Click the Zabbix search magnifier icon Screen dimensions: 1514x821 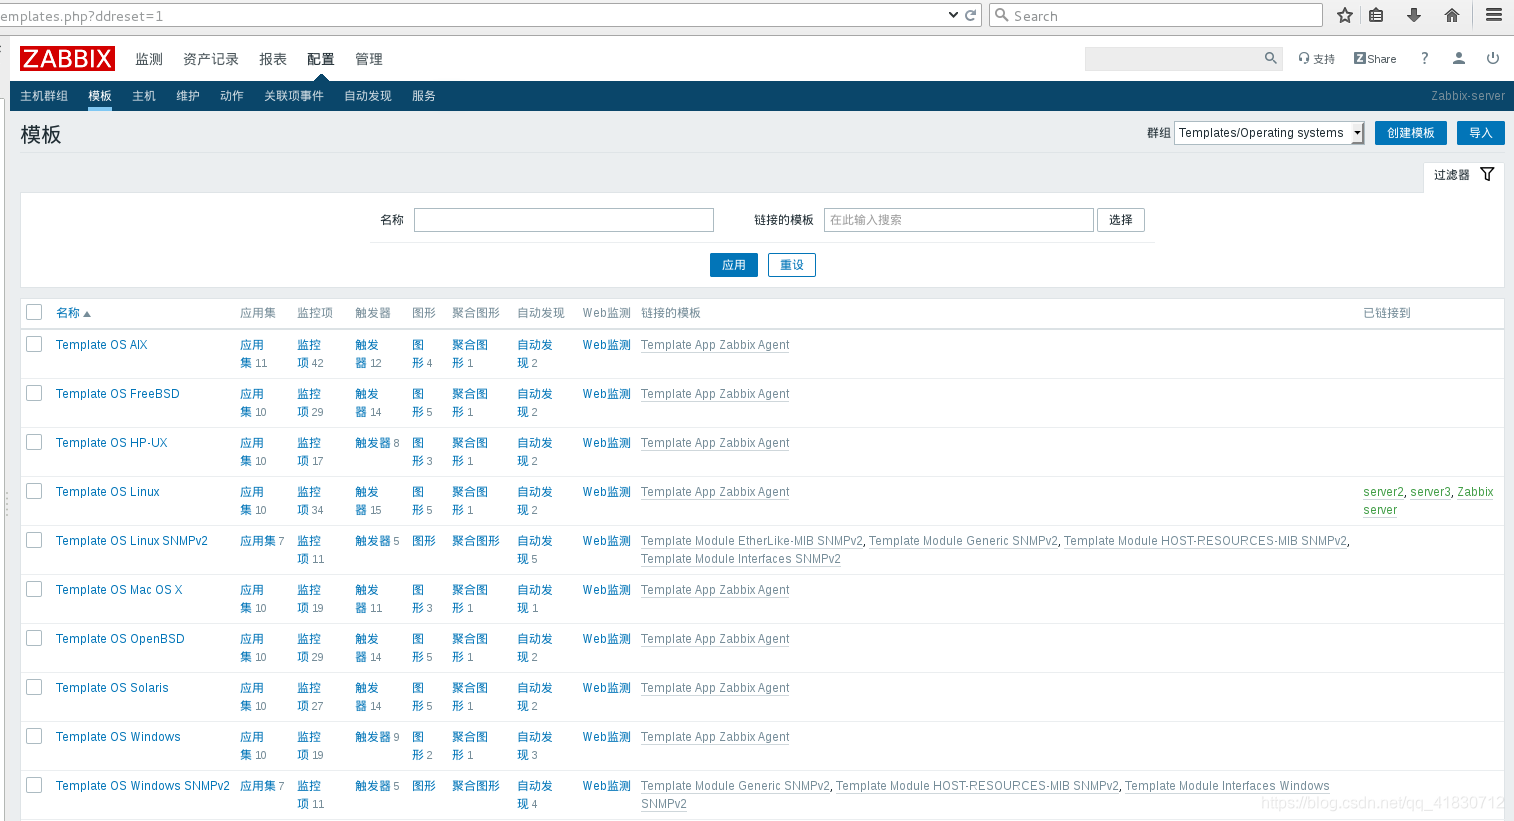(1271, 58)
